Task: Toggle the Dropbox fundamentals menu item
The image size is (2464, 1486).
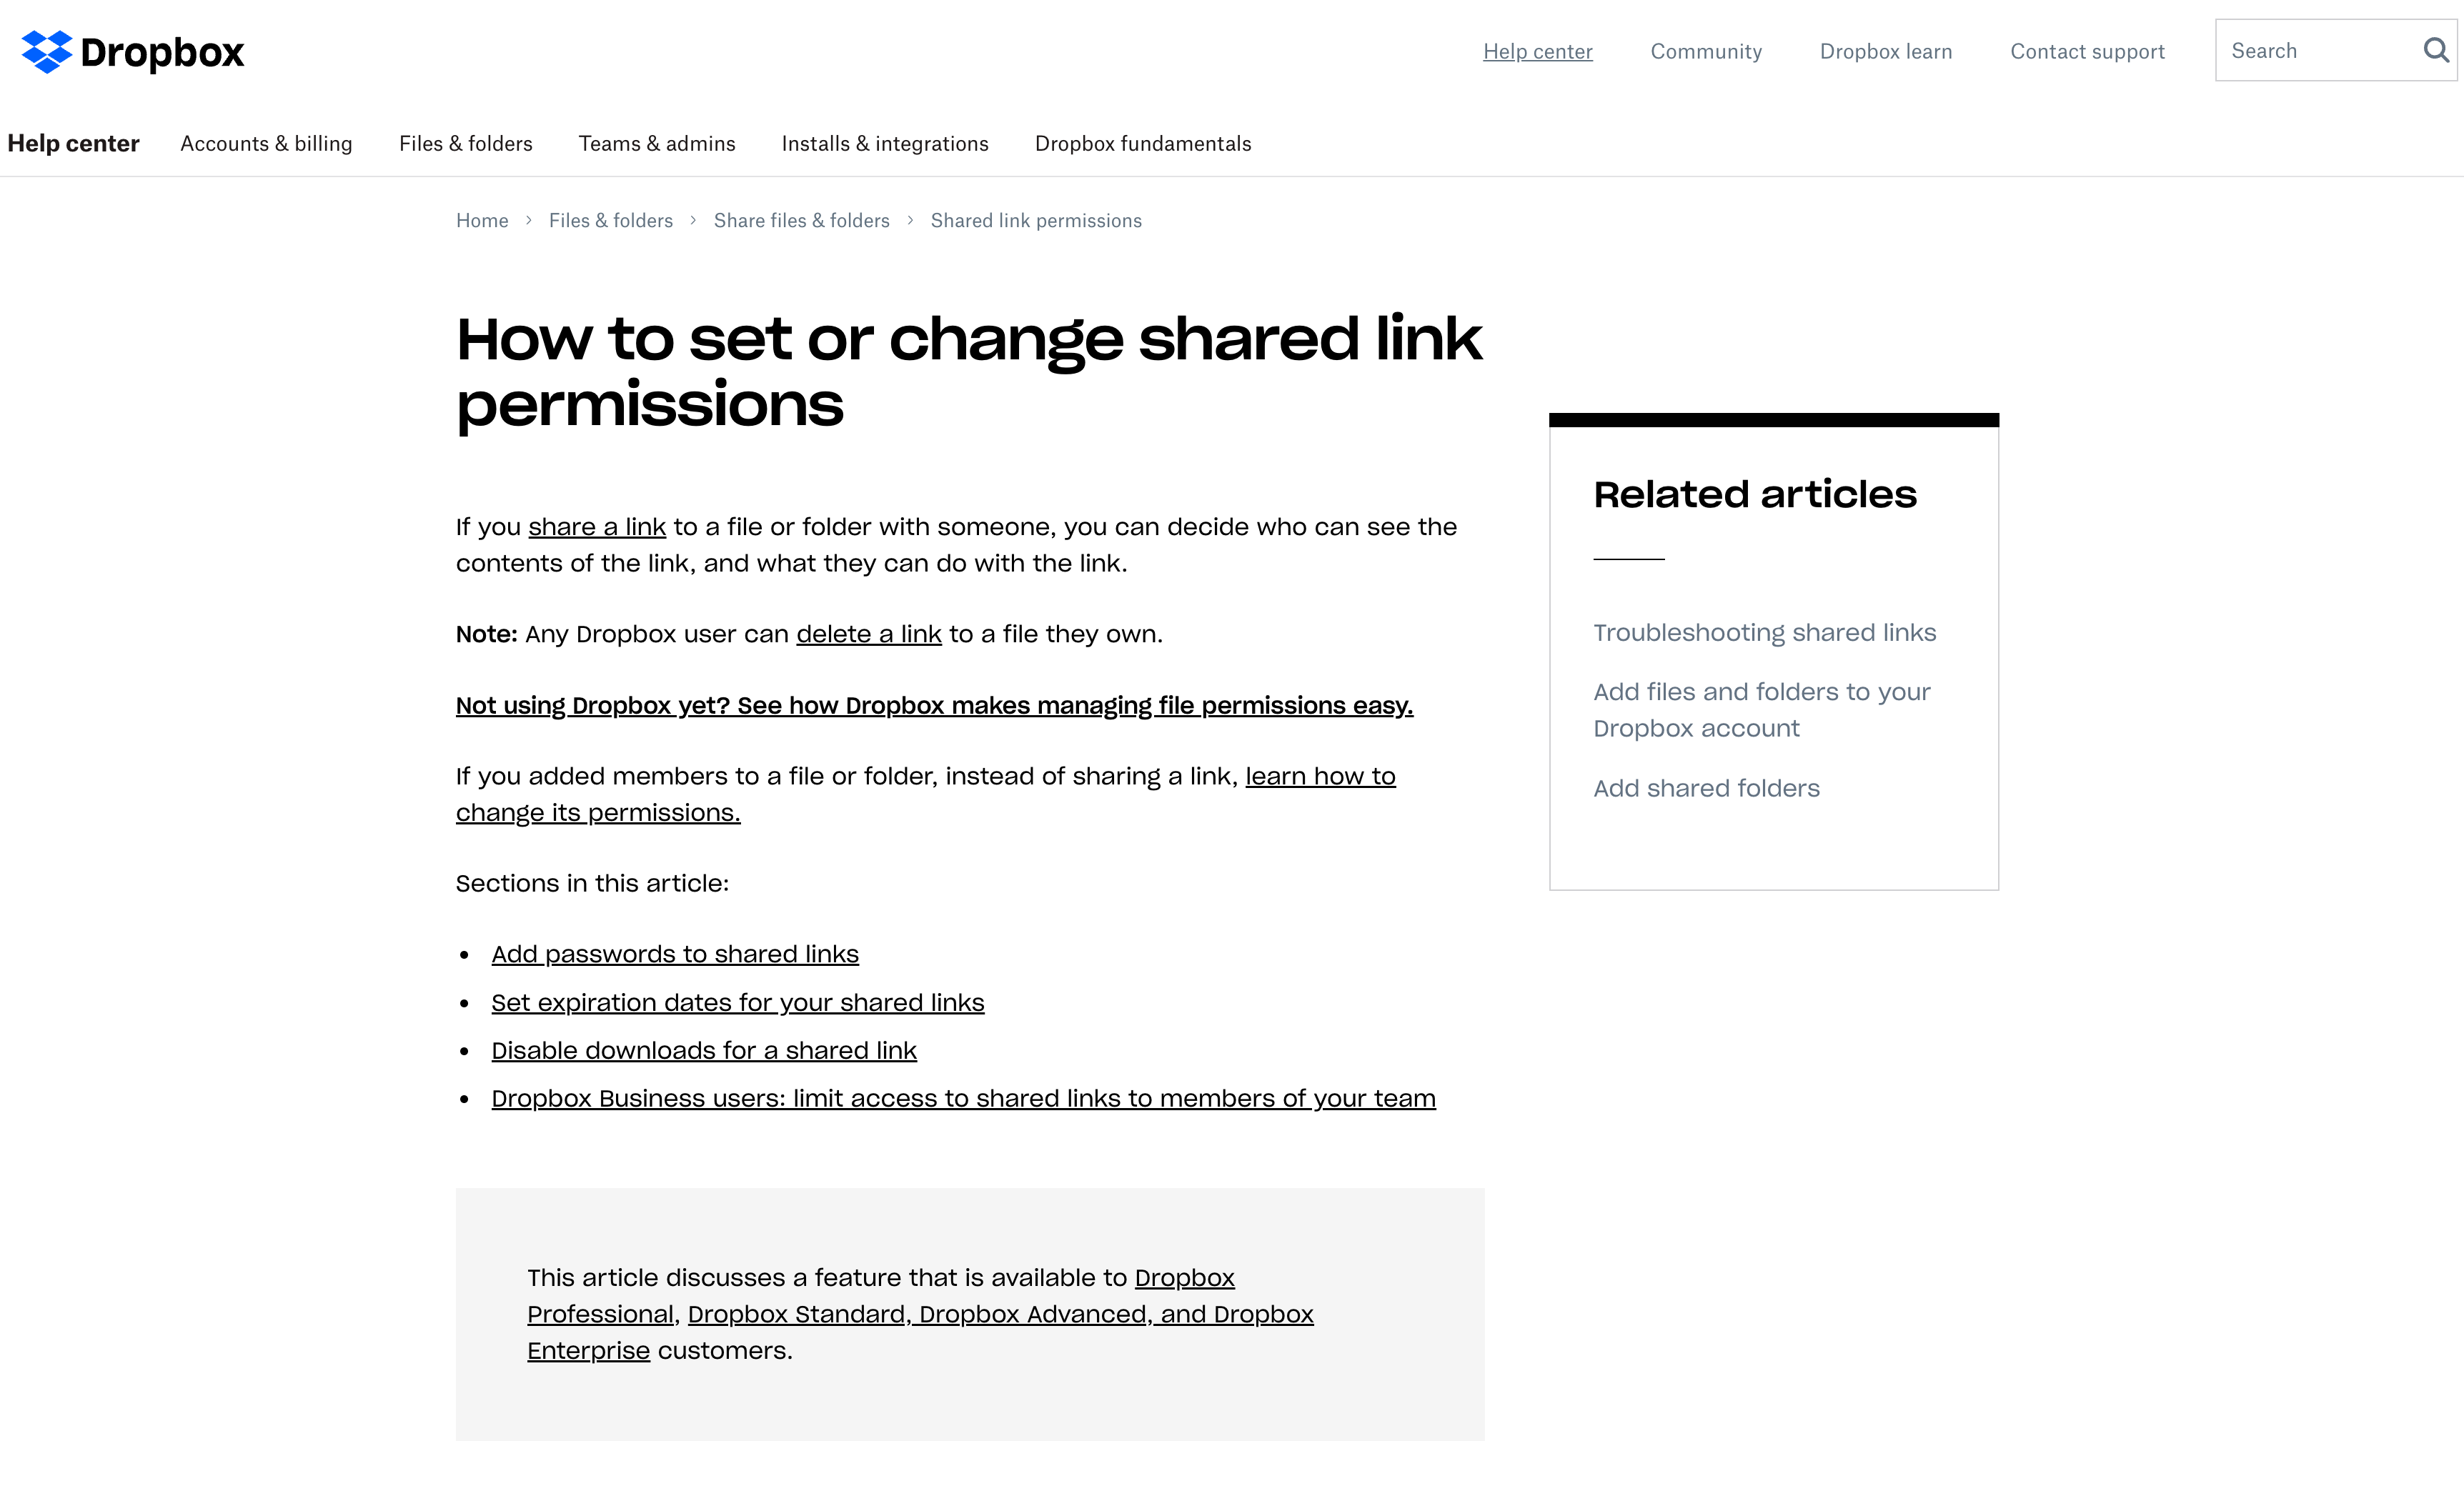Action: pyautogui.click(x=1142, y=142)
